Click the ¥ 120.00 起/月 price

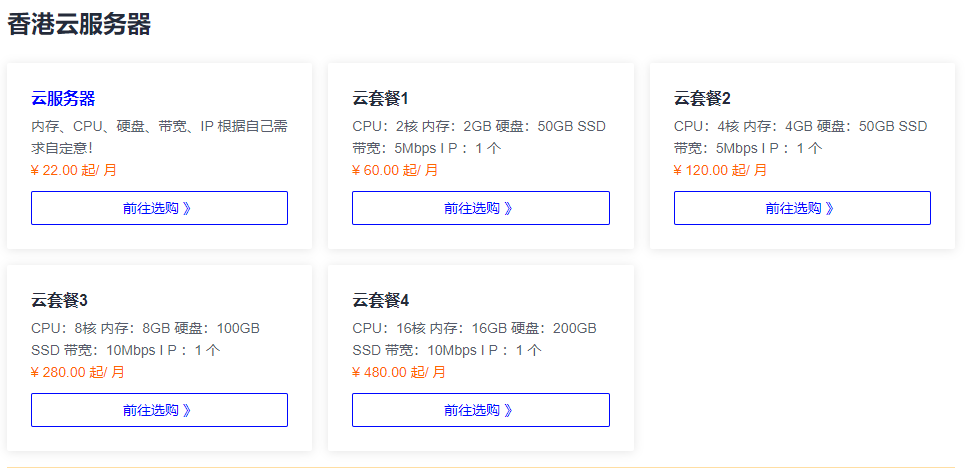(x=721, y=171)
